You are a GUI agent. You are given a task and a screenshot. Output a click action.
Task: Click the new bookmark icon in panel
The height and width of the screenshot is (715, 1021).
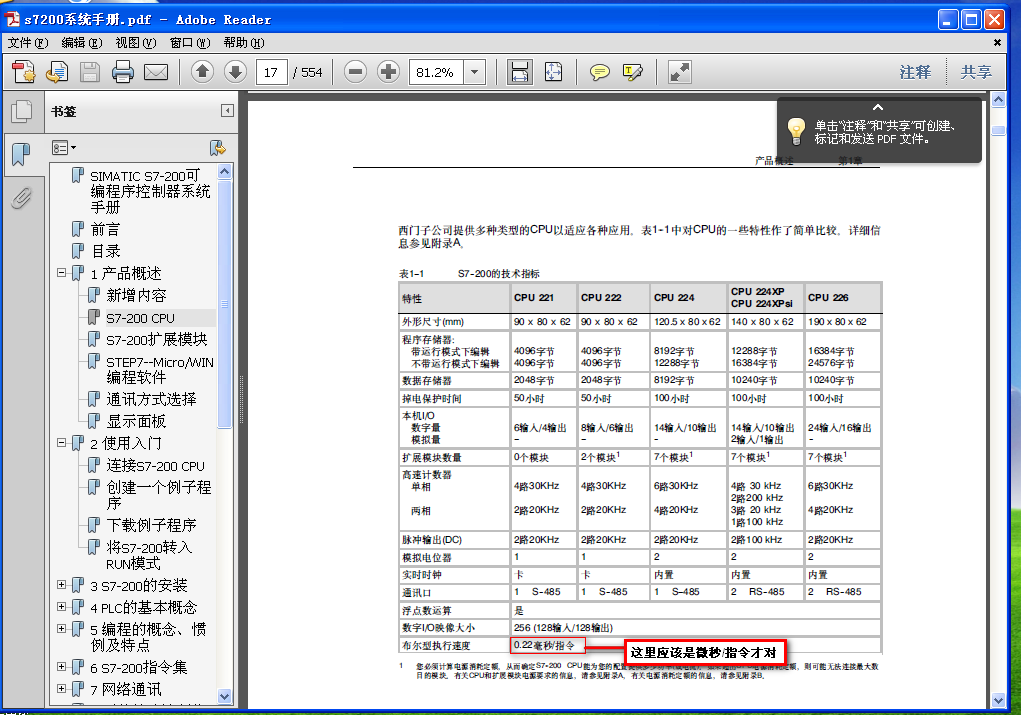pos(217,148)
